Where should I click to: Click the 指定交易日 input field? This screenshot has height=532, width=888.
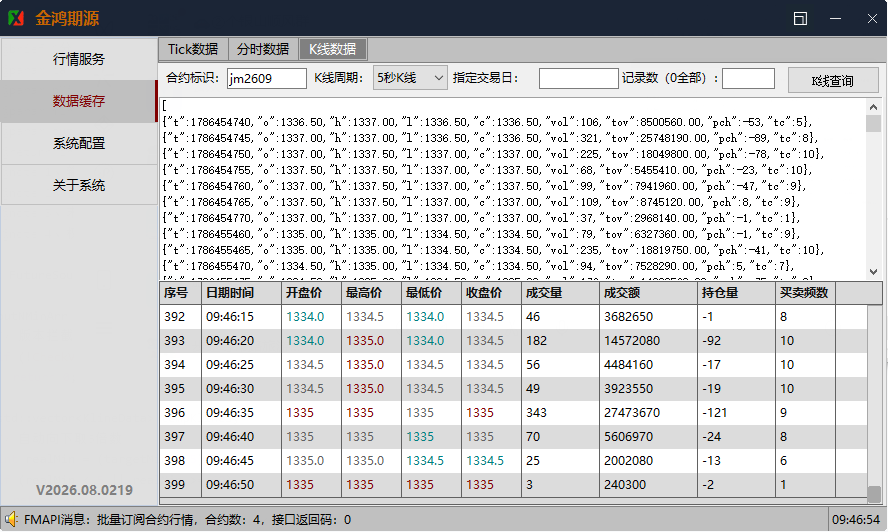(x=578, y=78)
